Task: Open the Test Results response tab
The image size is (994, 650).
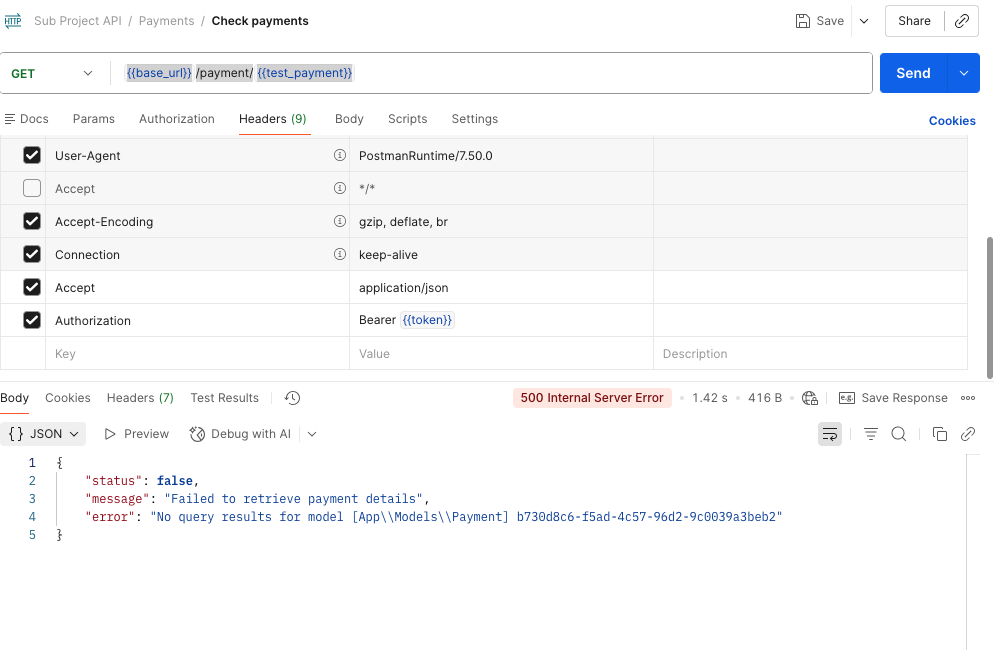Action: click(224, 398)
